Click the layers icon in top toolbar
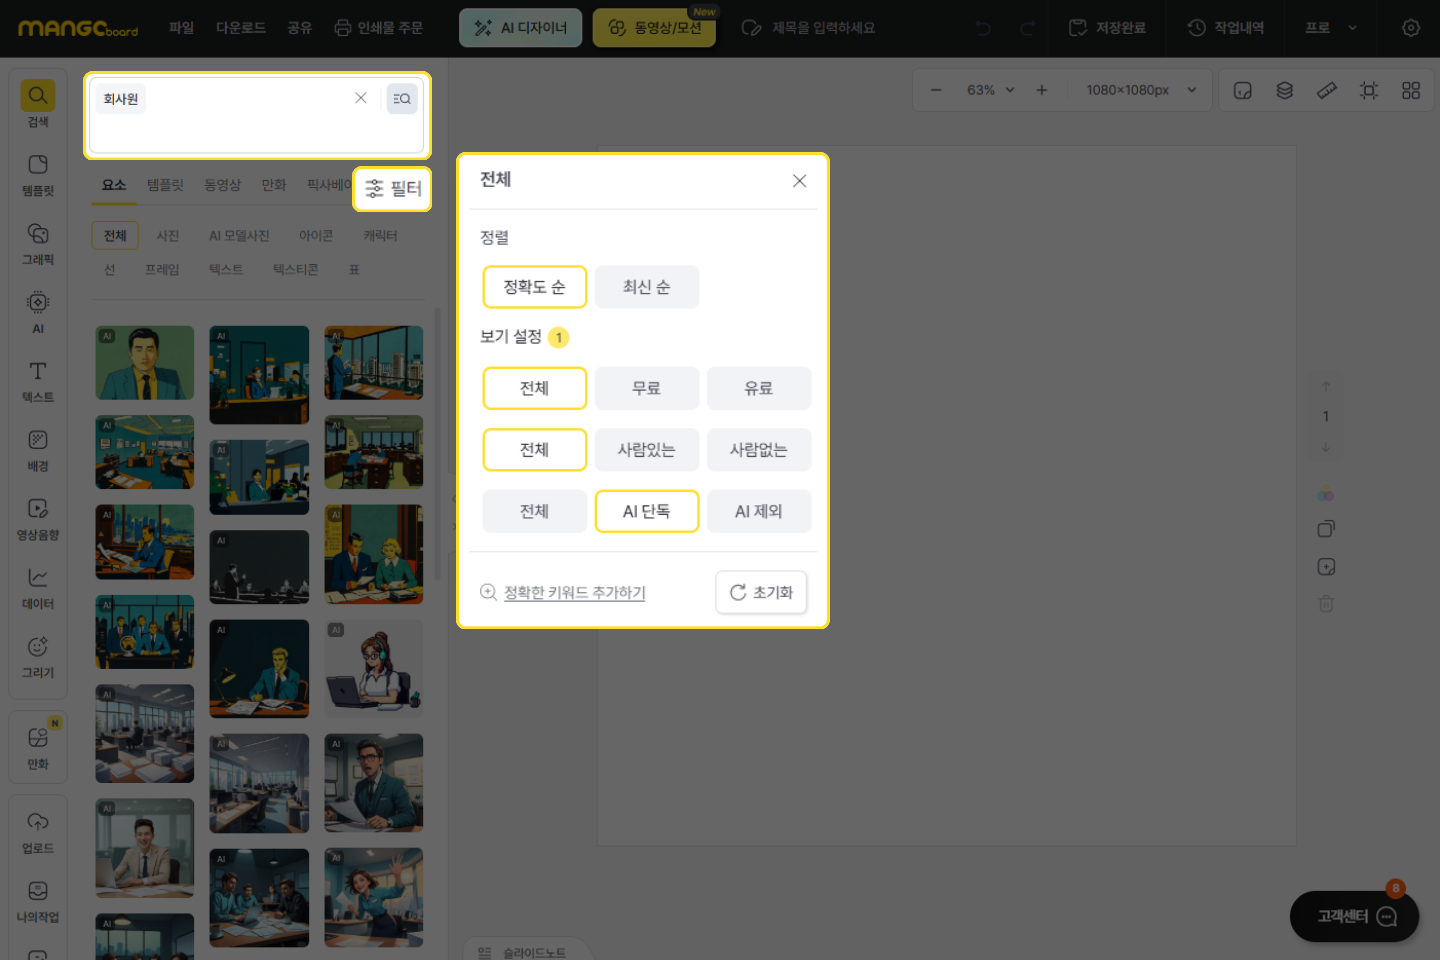 [1285, 90]
